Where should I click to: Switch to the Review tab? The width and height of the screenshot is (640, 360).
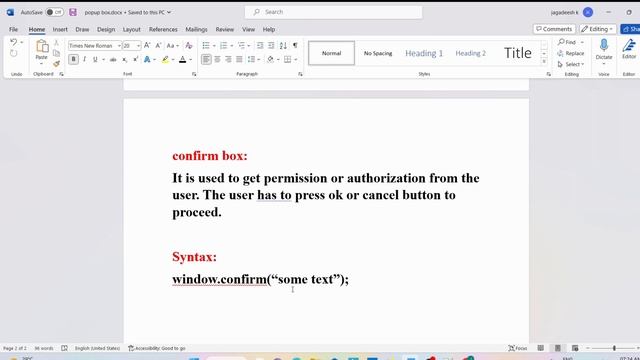(x=224, y=29)
